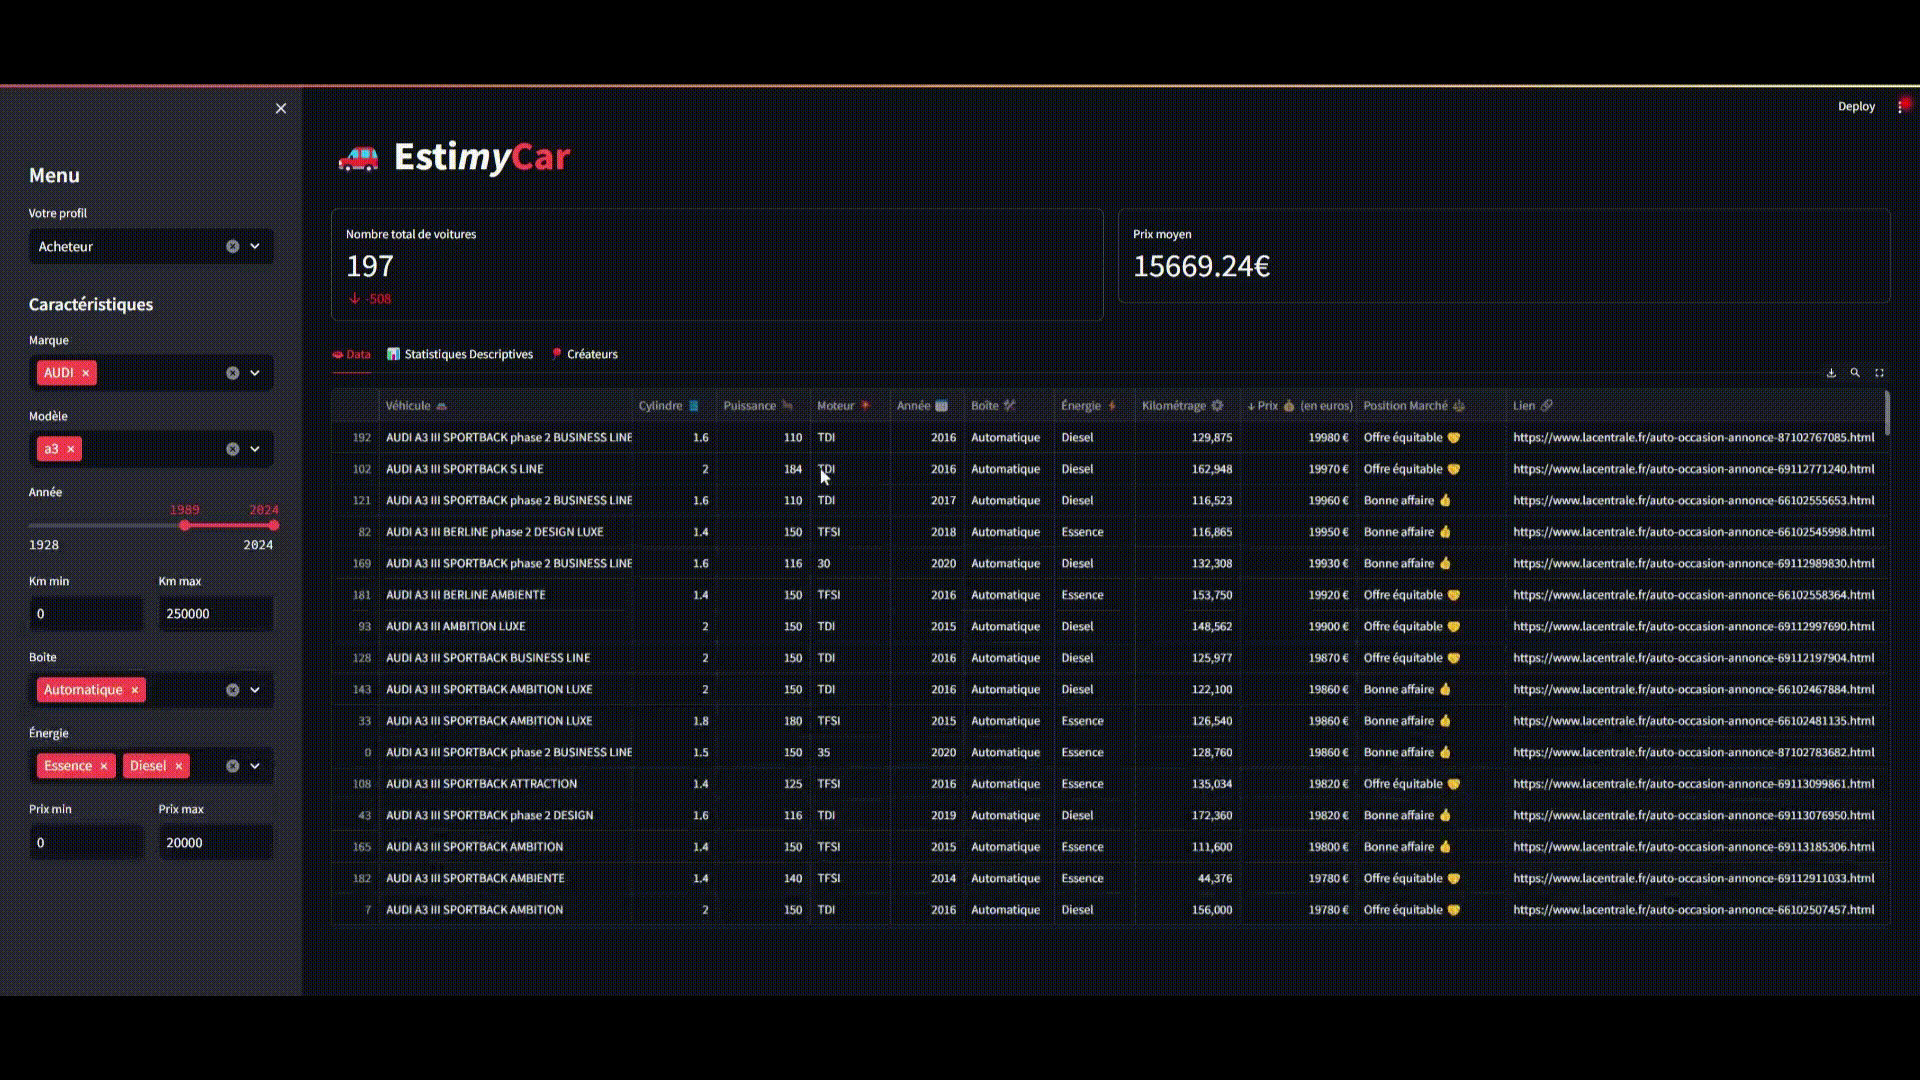1920x1080 pixels.
Task: Download the data table as CSV
Action: tap(1831, 373)
